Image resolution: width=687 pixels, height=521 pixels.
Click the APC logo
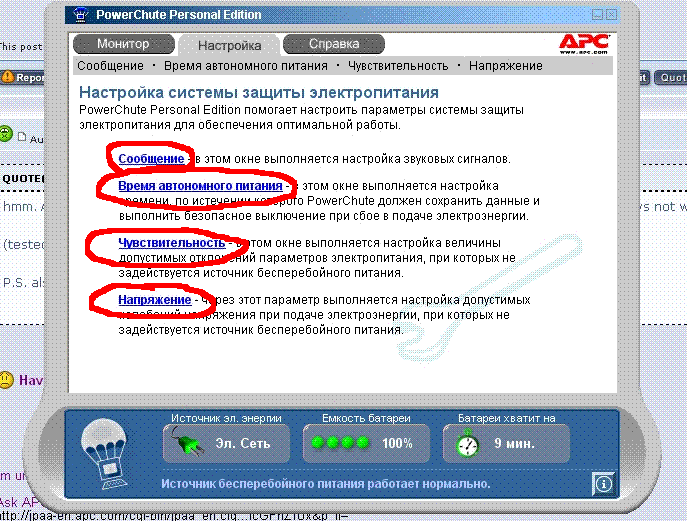click(584, 44)
